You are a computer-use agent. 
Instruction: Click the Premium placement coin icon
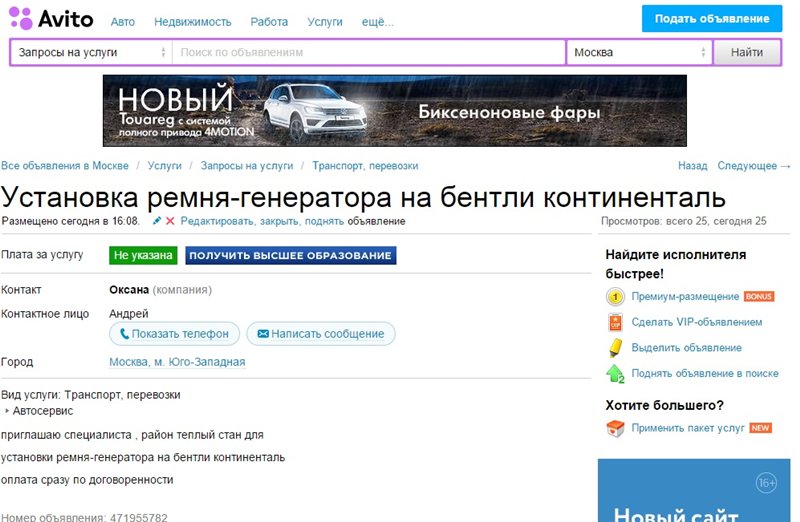coord(615,297)
